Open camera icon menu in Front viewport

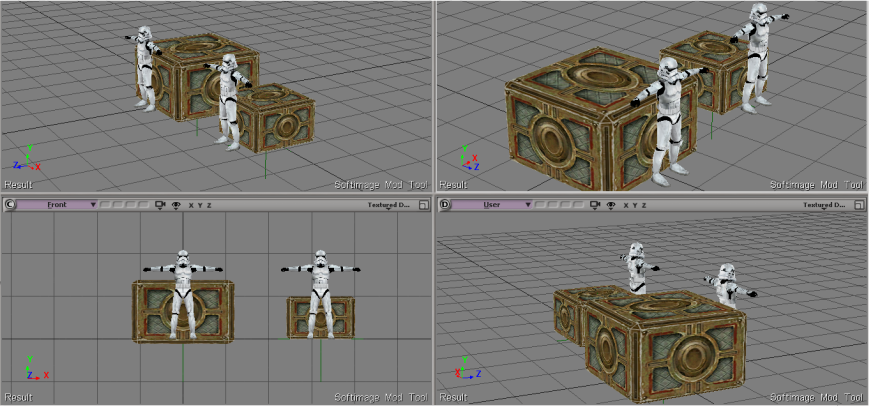160,205
